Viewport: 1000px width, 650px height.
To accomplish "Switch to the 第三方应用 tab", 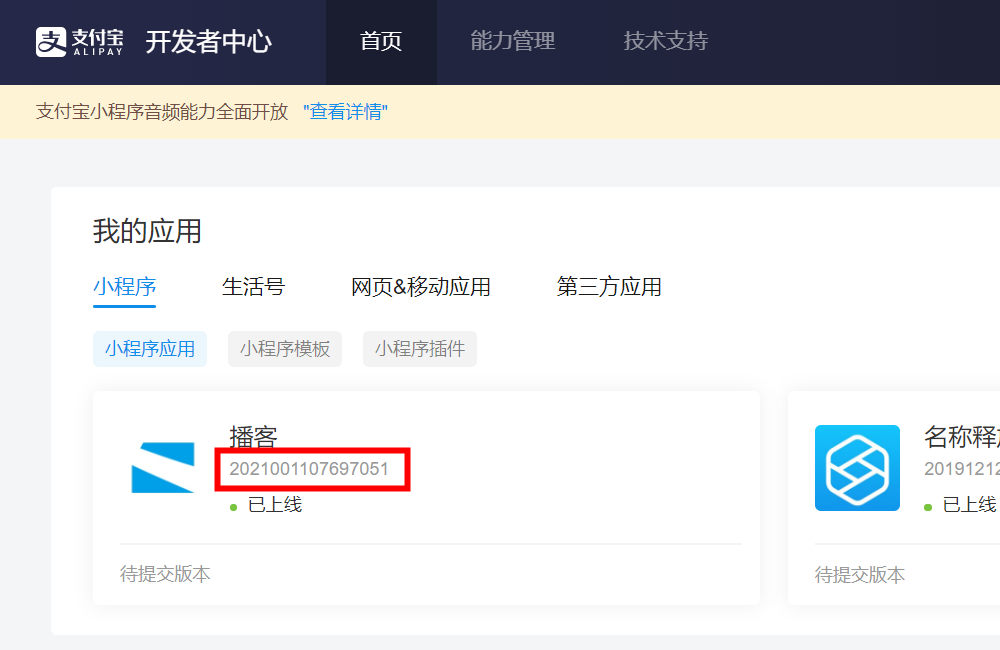I will coord(609,286).
